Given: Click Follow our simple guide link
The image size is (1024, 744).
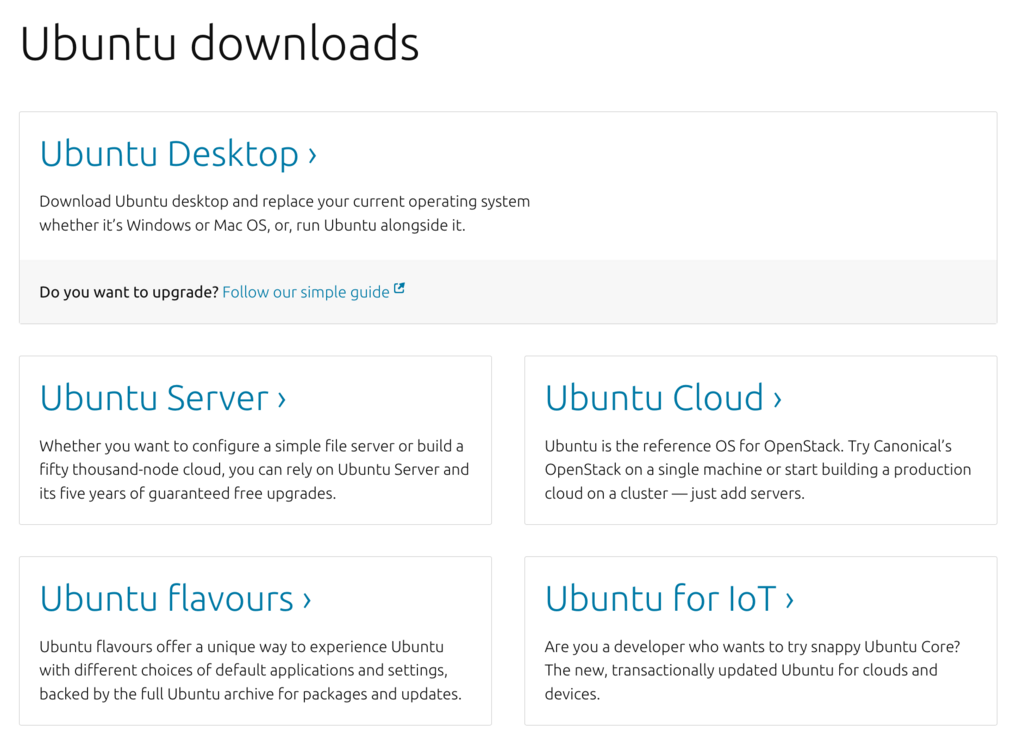Looking at the screenshot, I should [x=306, y=292].
